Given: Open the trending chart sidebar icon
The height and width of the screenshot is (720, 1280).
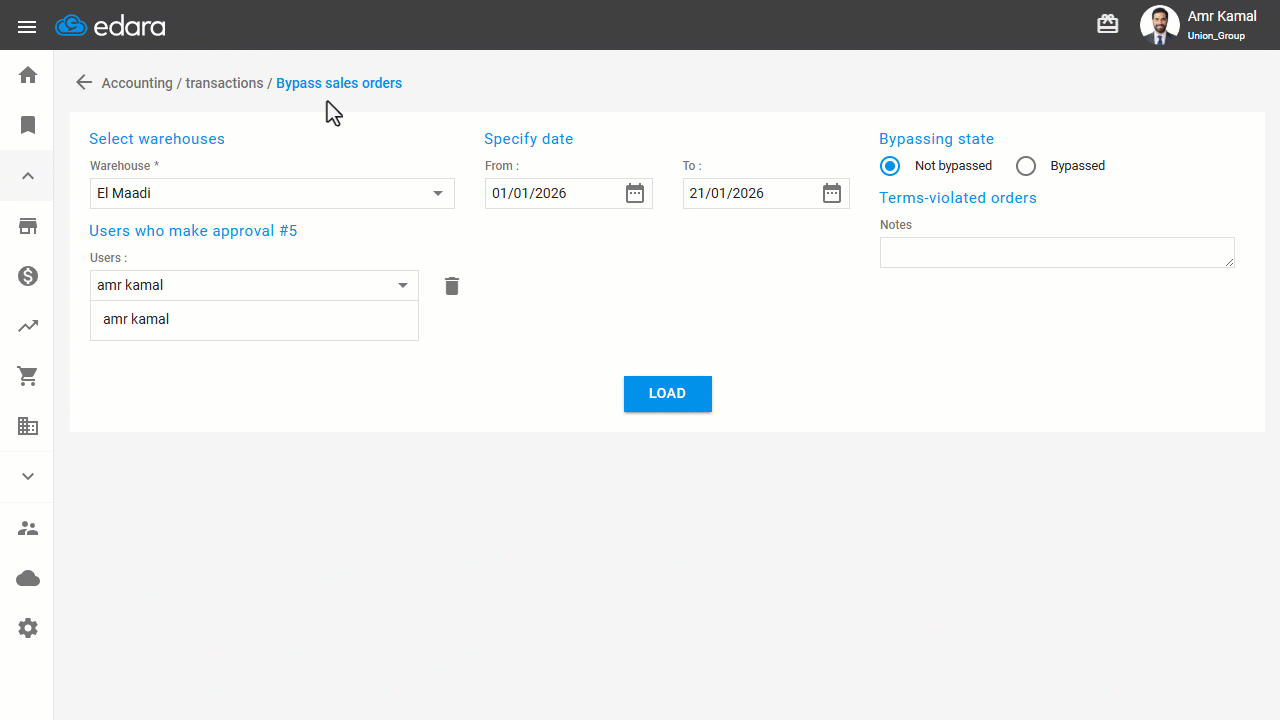Looking at the screenshot, I should pyautogui.click(x=28, y=326).
